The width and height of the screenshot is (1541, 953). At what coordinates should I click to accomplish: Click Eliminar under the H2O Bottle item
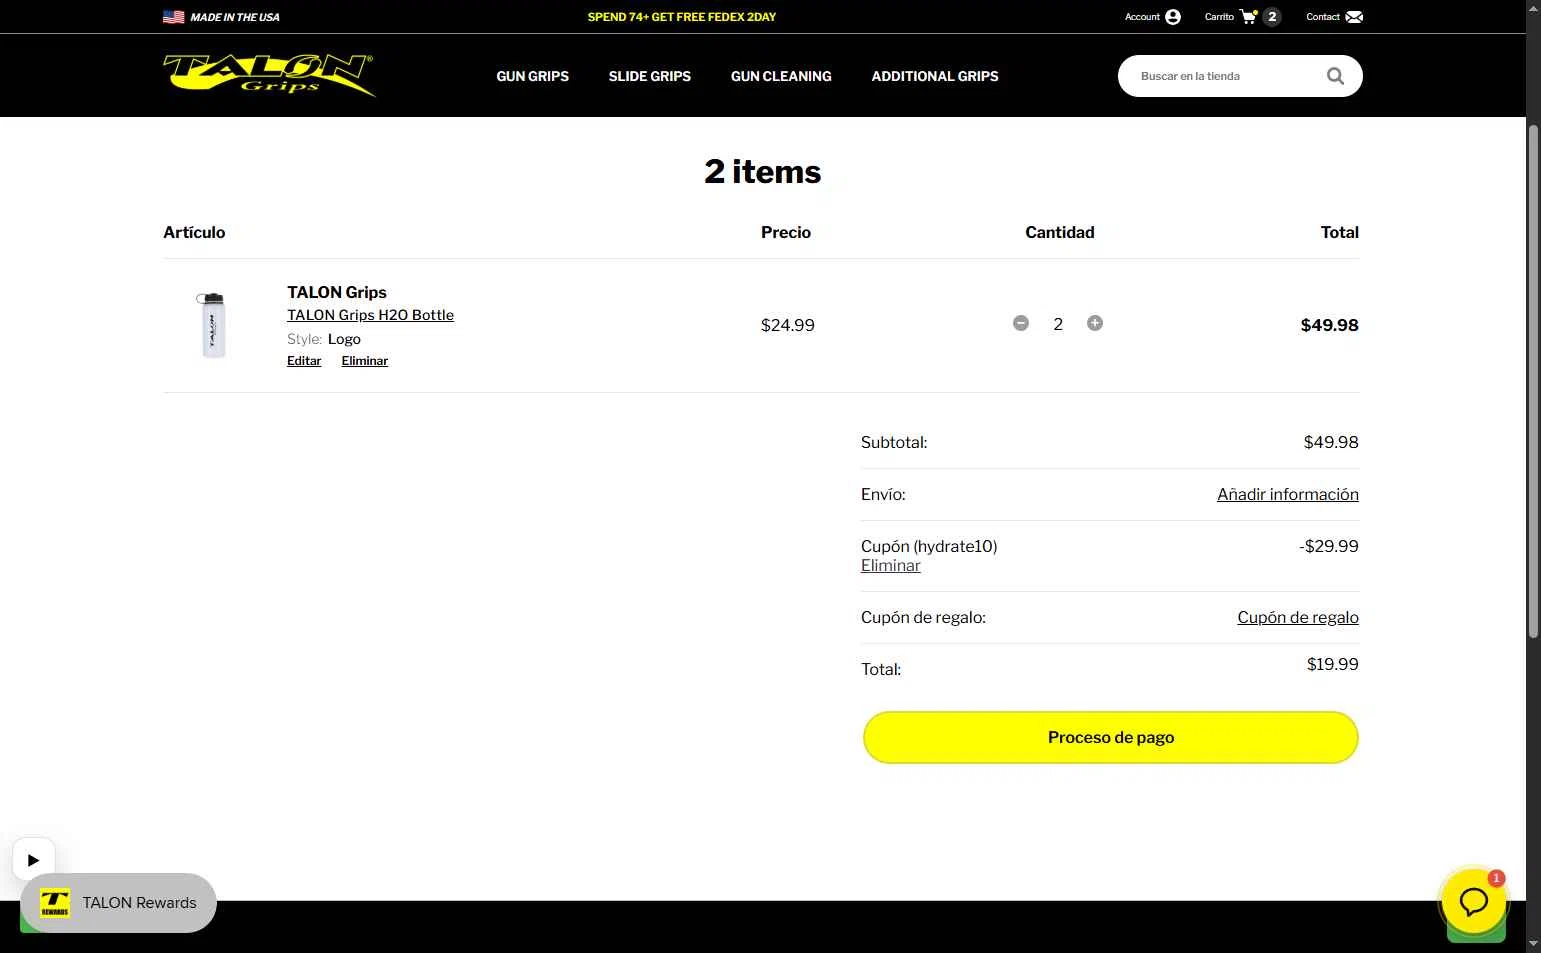(365, 361)
